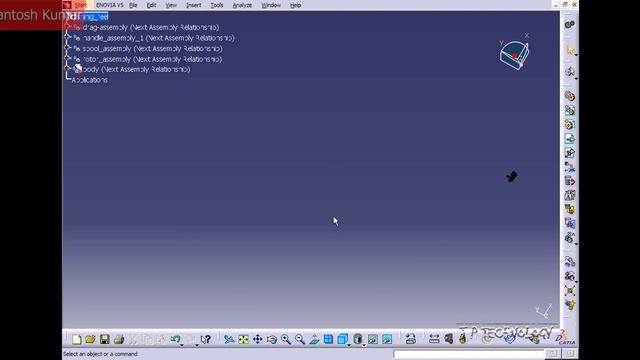Click the 3D compass
The height and width of the screenshot is (360, 640).
514,54
